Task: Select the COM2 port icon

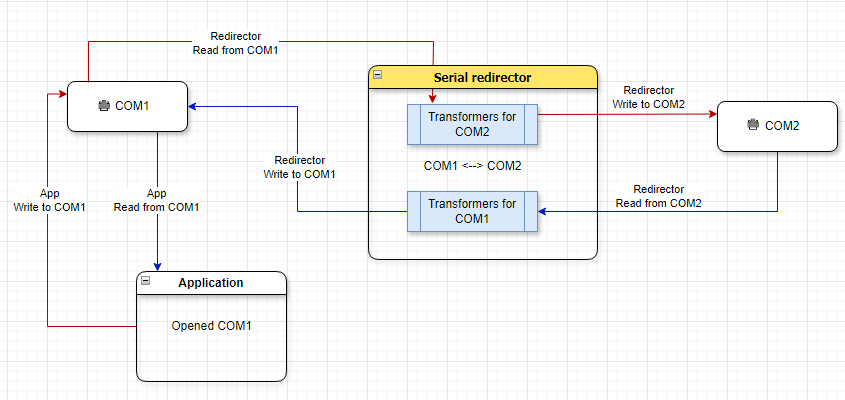Action: 754,126
